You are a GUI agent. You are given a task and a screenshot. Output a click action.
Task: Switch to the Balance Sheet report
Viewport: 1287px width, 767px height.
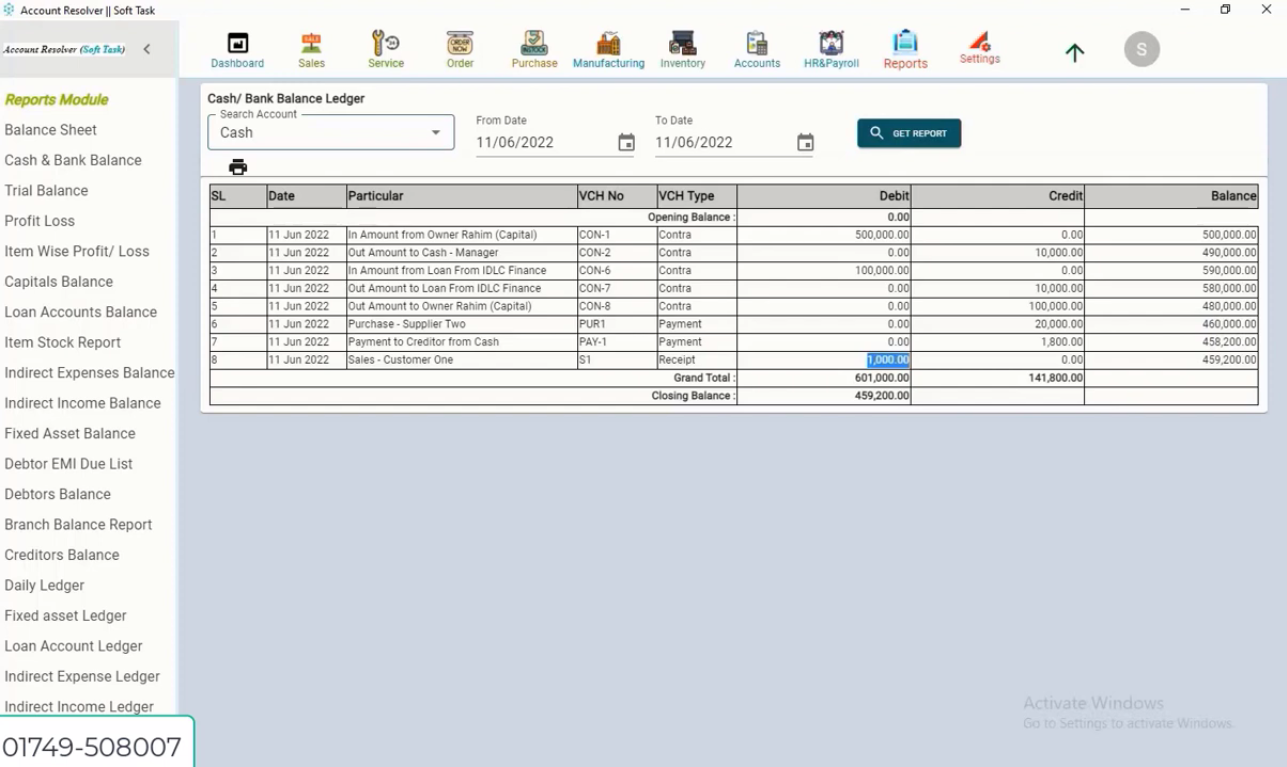[50, 130]
